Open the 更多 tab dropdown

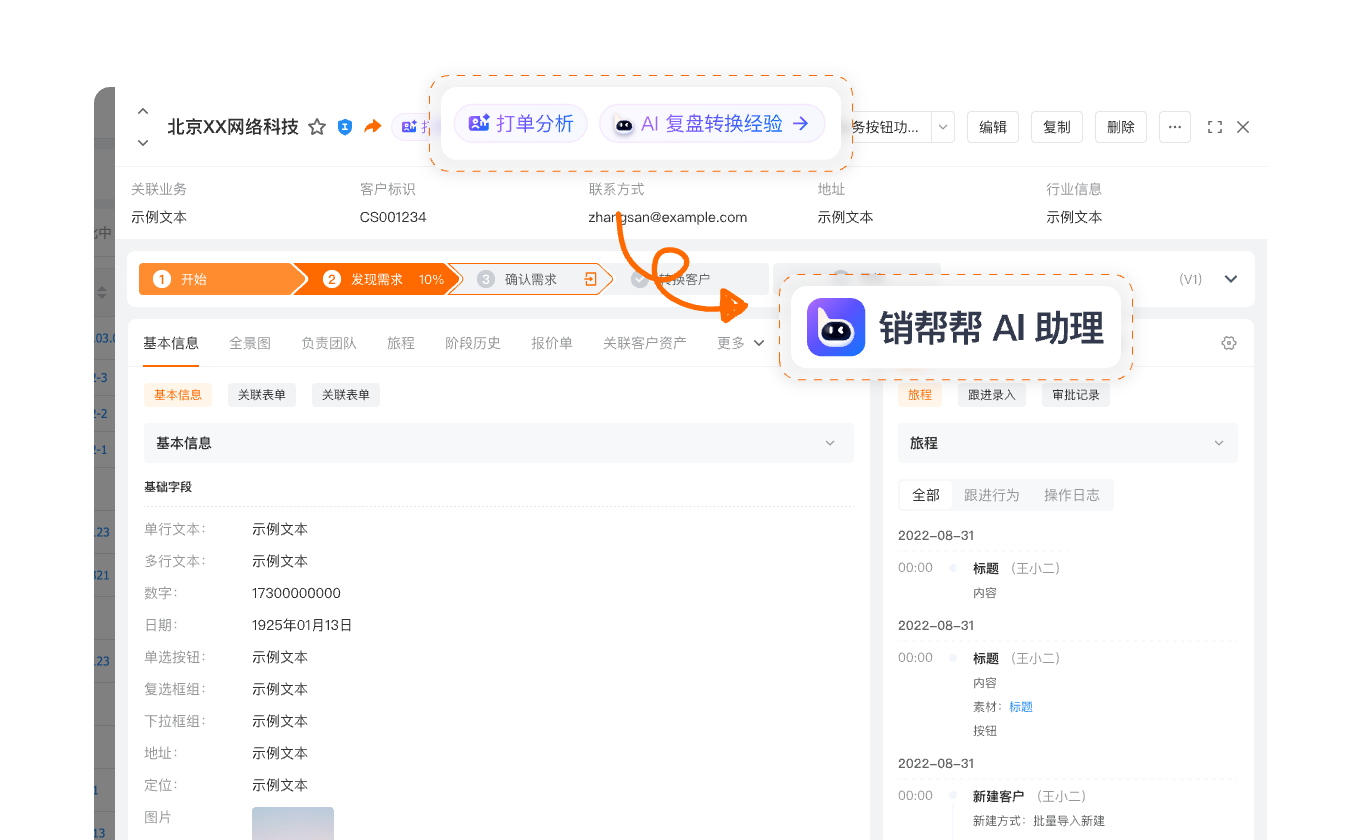pyautogui.click(x=741, y=343)
